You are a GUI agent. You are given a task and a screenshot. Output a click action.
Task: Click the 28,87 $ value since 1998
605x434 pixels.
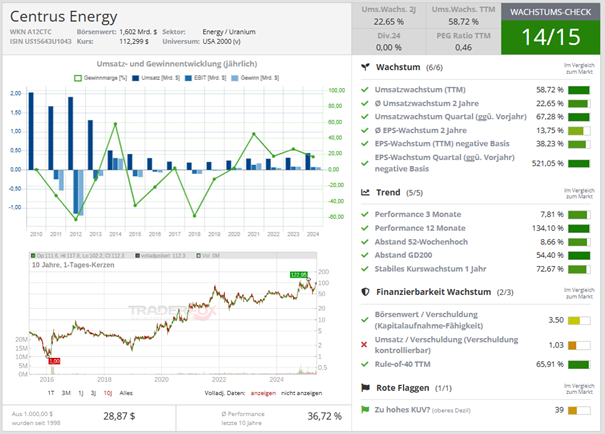coord(119,416)
